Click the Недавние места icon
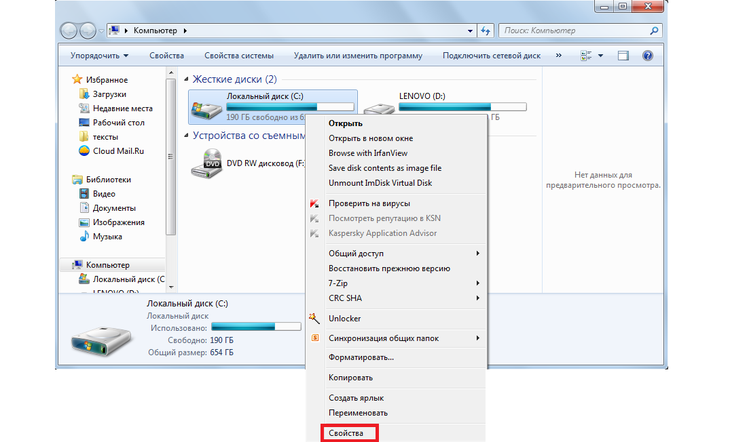Screen dimensions: 730x442 coord(84,108)
